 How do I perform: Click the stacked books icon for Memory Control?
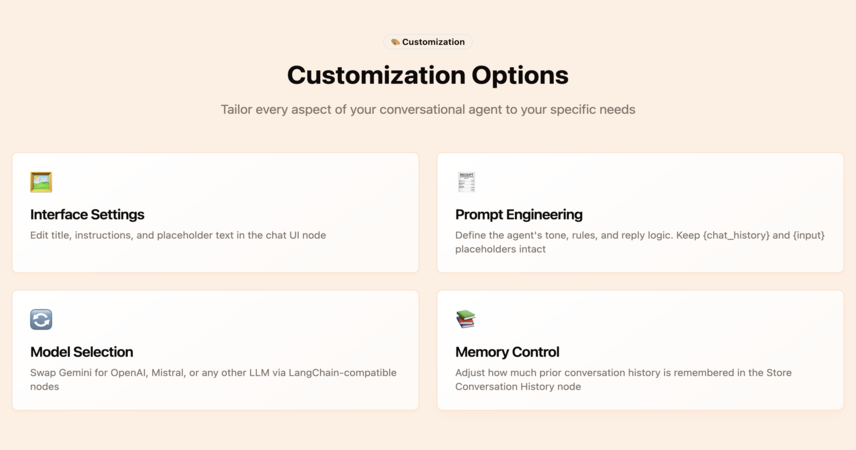466,319
